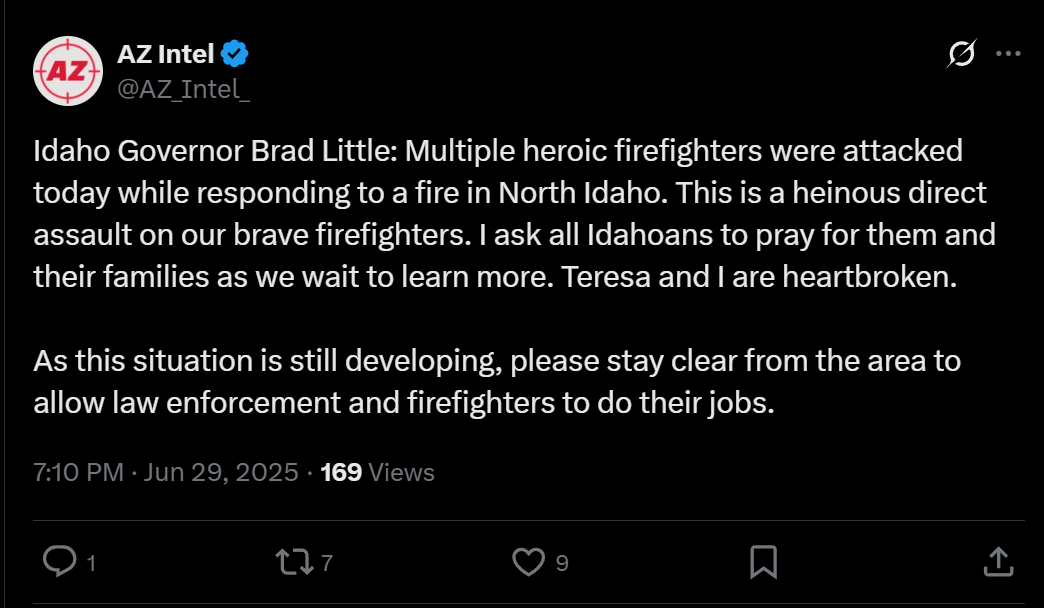
Task: Click the repost arrows icon
Action: (x=295, y=561)
